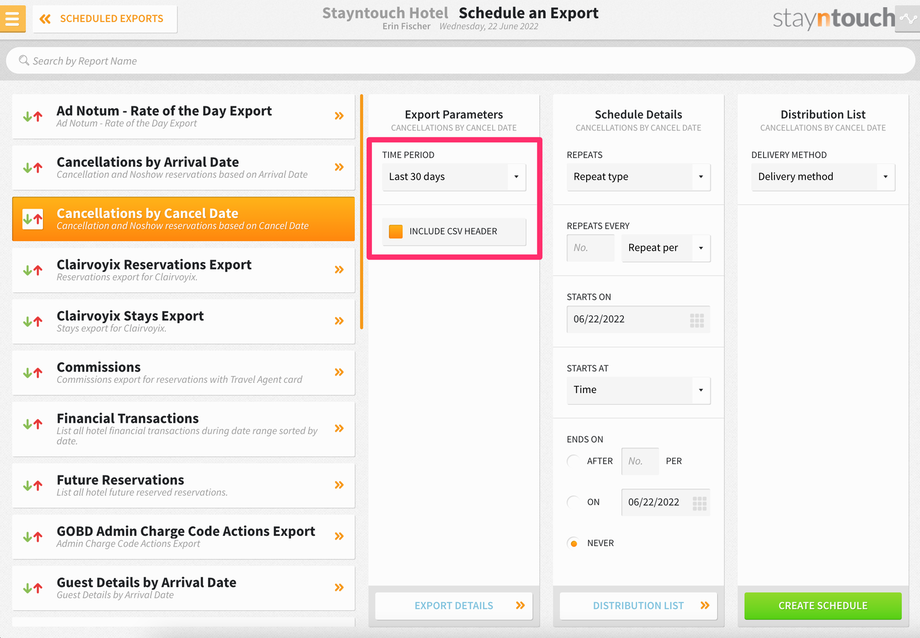Open Clairvoyix Stays Export
Image resolution: width=920 pixels, height=638 pixels.
(x=183, y=321)
